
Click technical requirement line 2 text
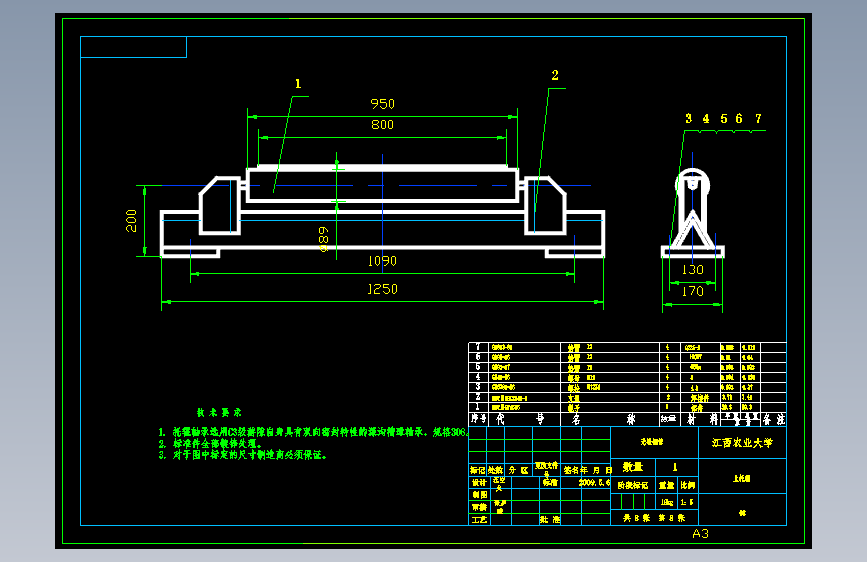coord(210,444)
